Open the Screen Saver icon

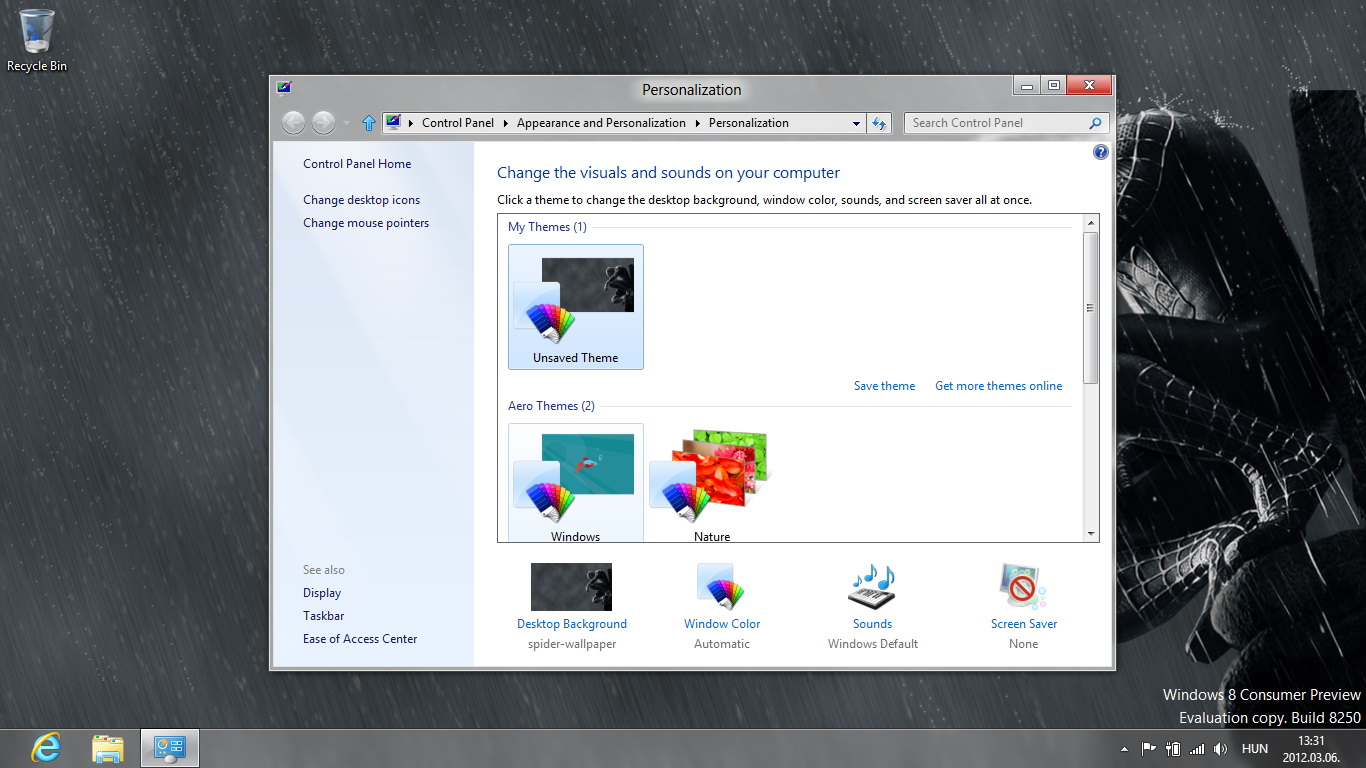(x=1023, y=587)
